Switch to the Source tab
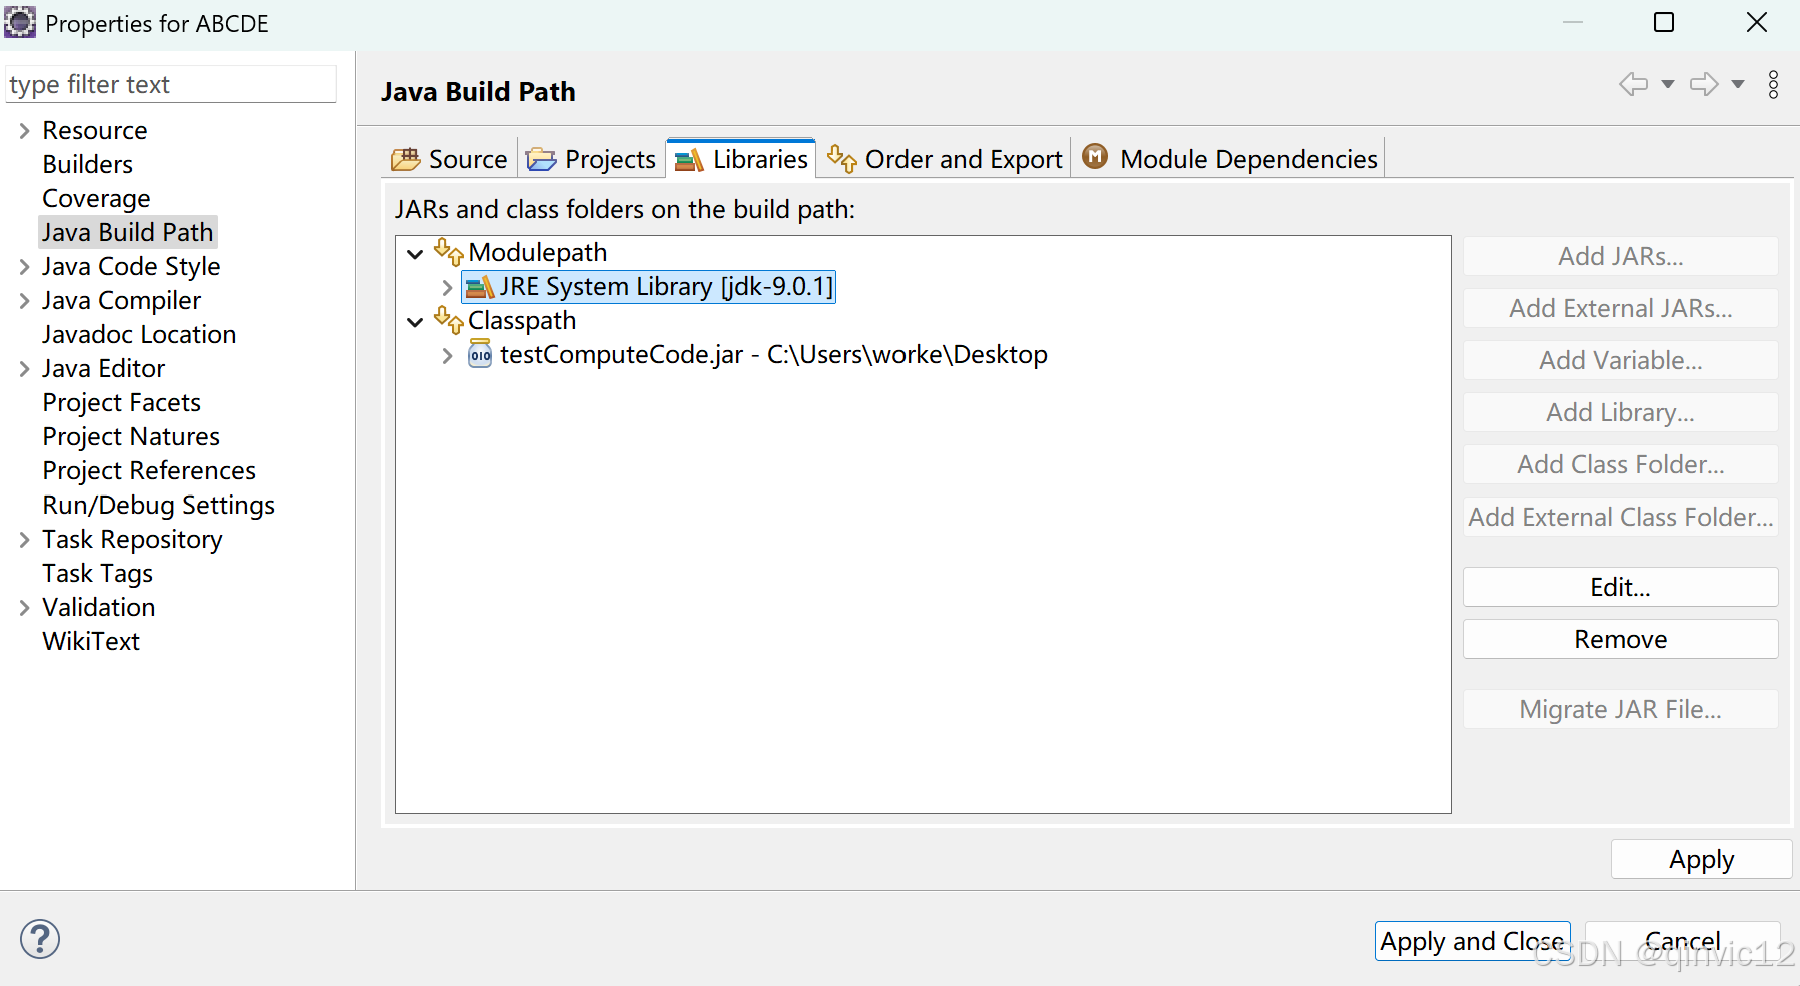 click(450, 159)
